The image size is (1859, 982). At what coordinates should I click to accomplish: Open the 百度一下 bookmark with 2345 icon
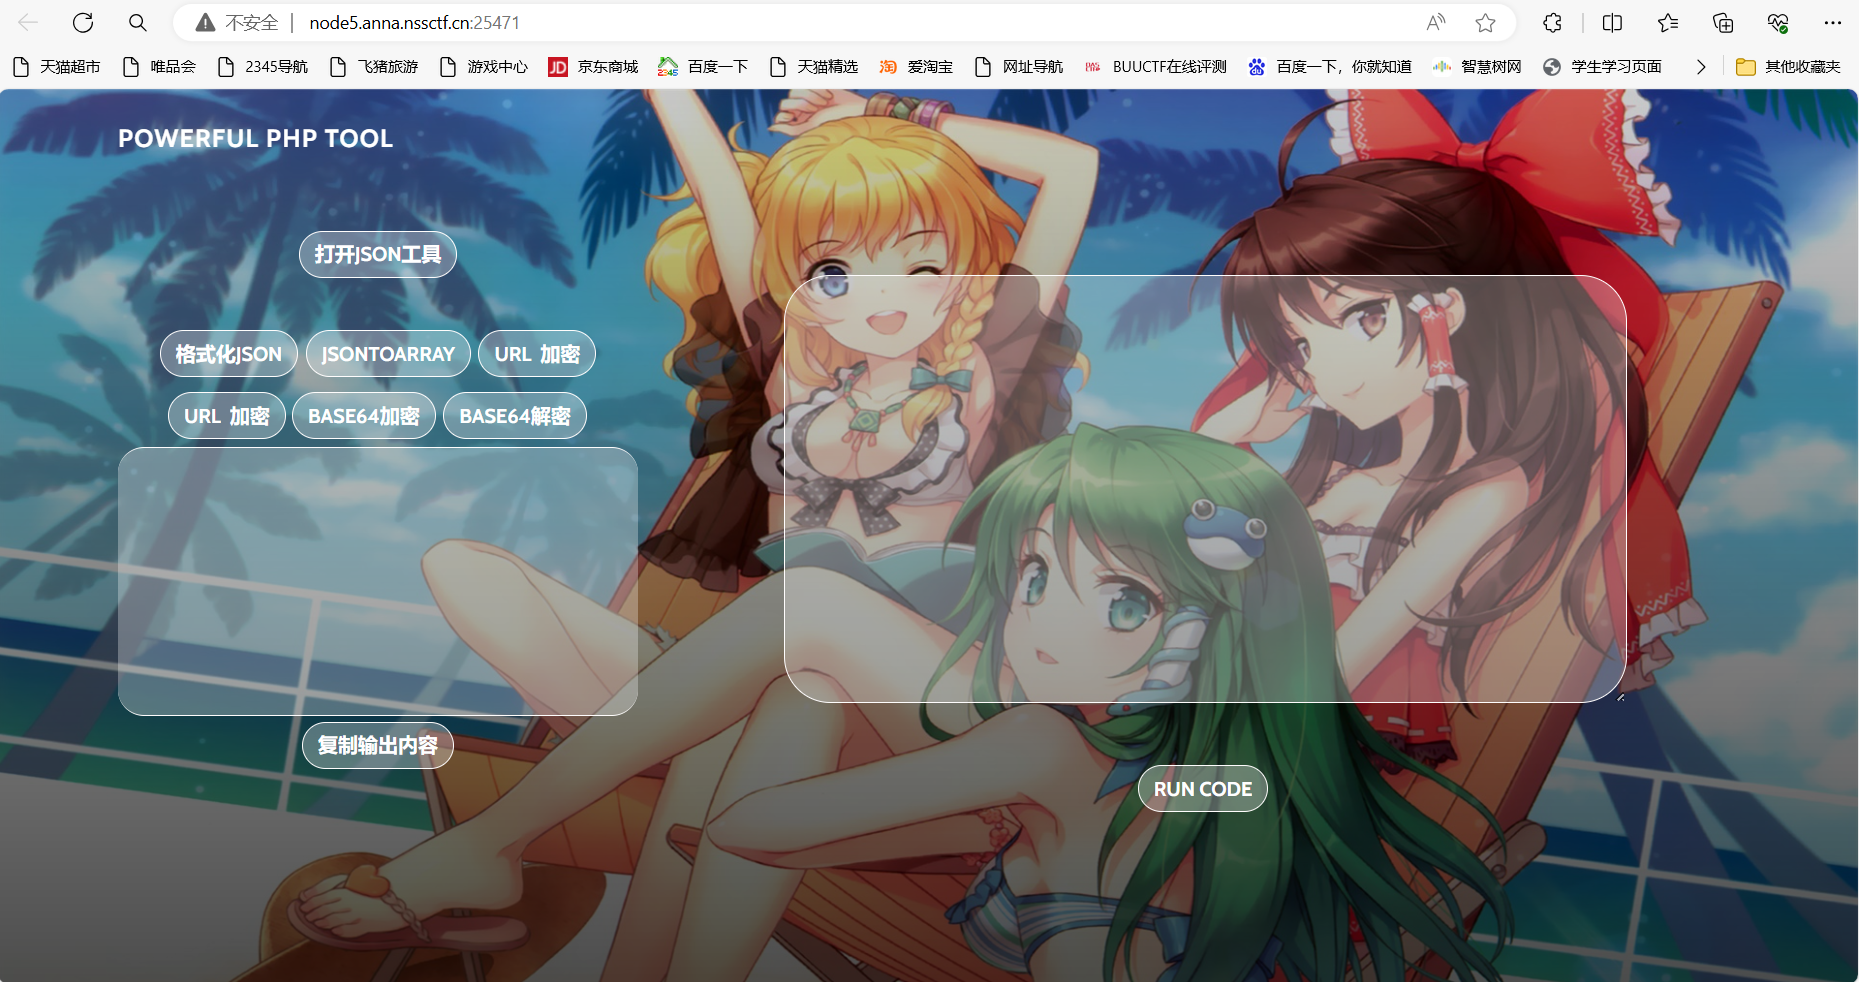(x=704, y=67)
